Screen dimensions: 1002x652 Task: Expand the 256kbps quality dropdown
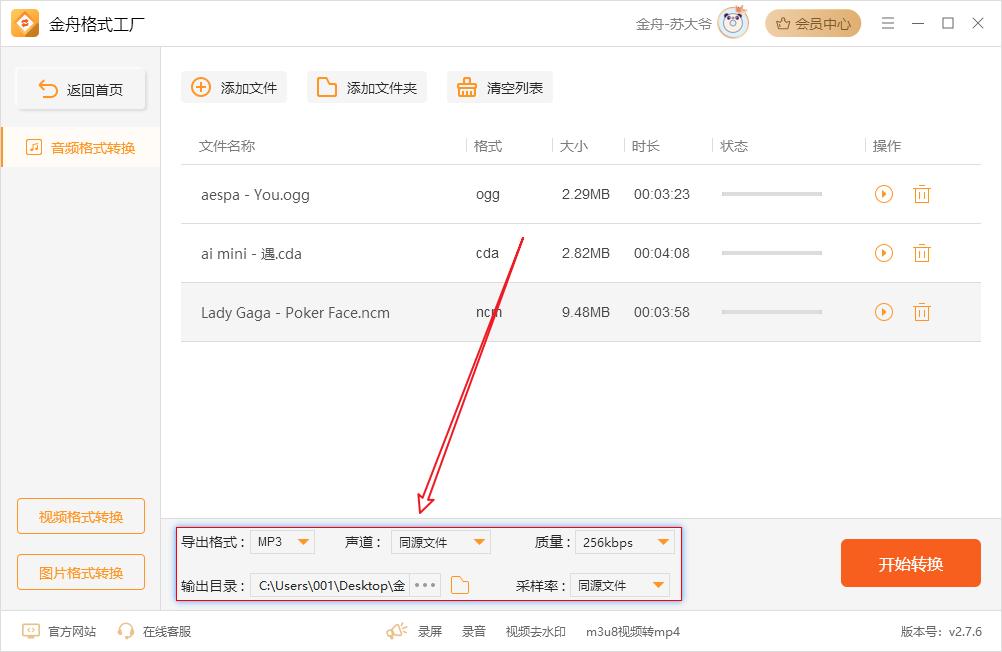[x=624, y=542]
